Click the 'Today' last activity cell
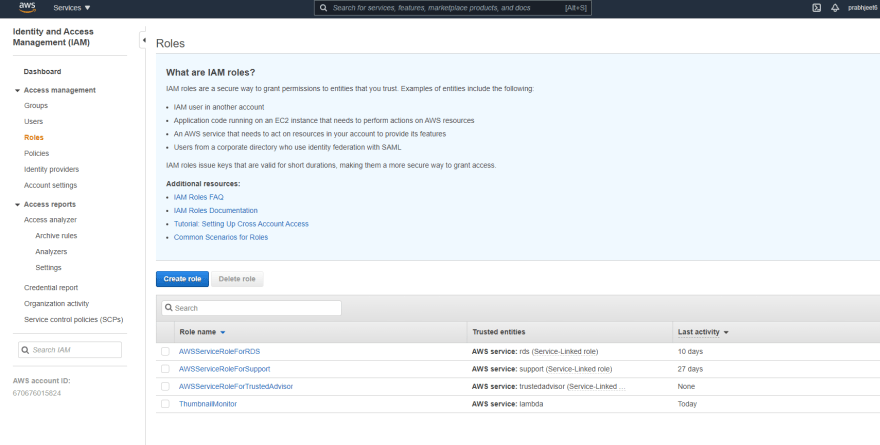 pos(687,403)
